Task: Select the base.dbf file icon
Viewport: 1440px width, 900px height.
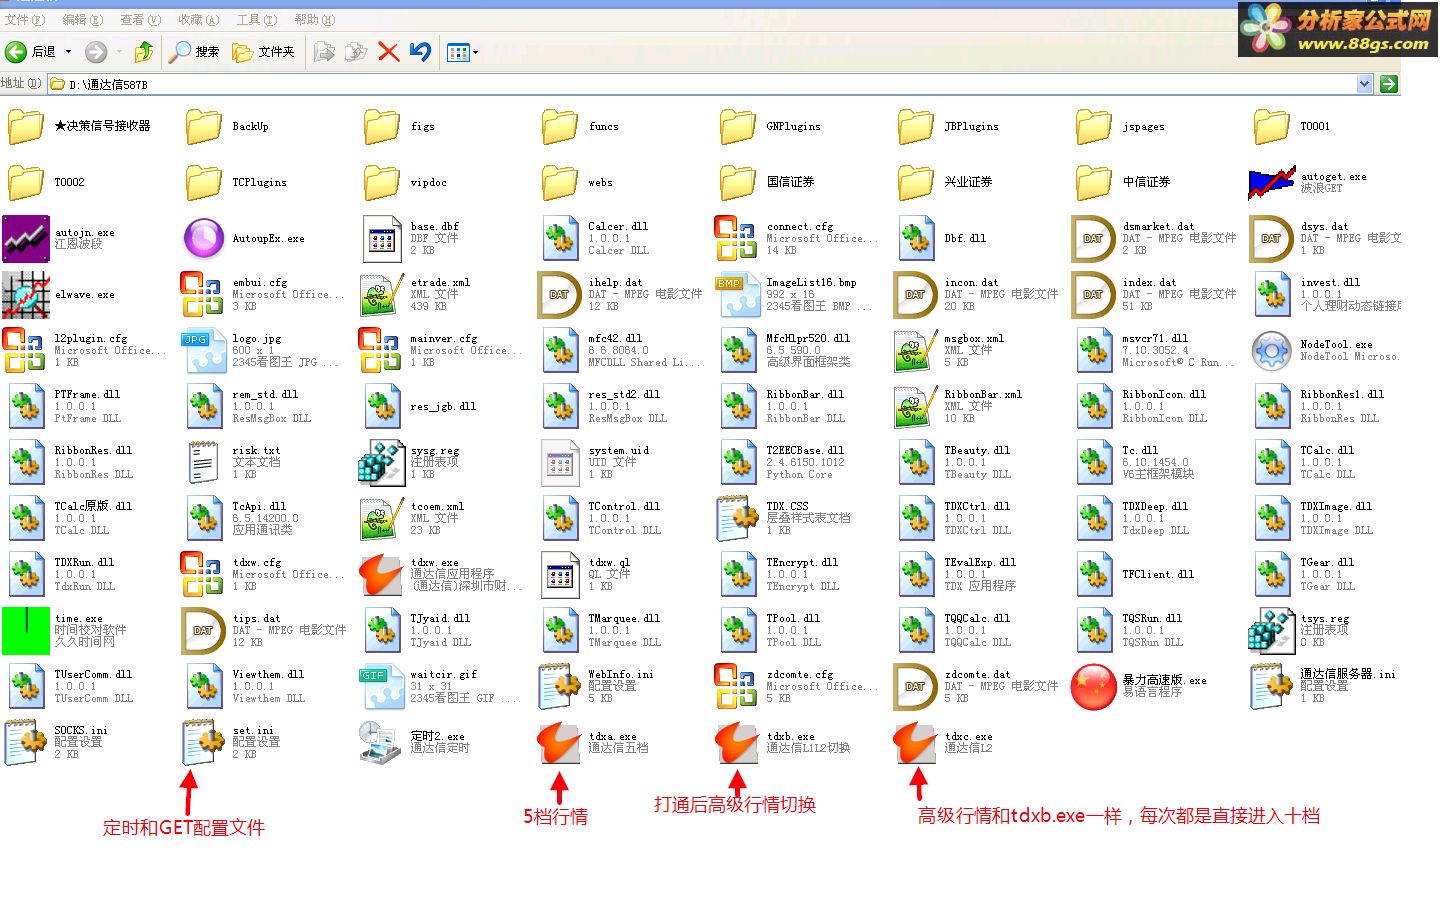Action: (381, 238)
